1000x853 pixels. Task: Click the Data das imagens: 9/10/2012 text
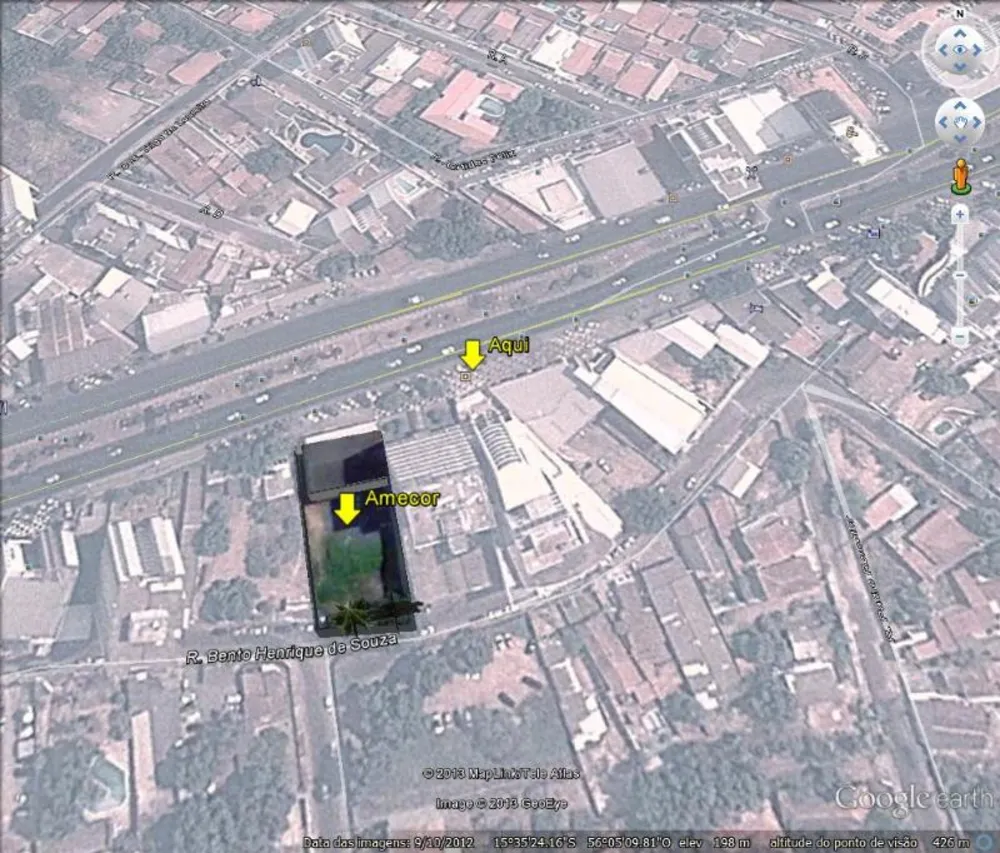pyautogui.click(x=388, y=843)
